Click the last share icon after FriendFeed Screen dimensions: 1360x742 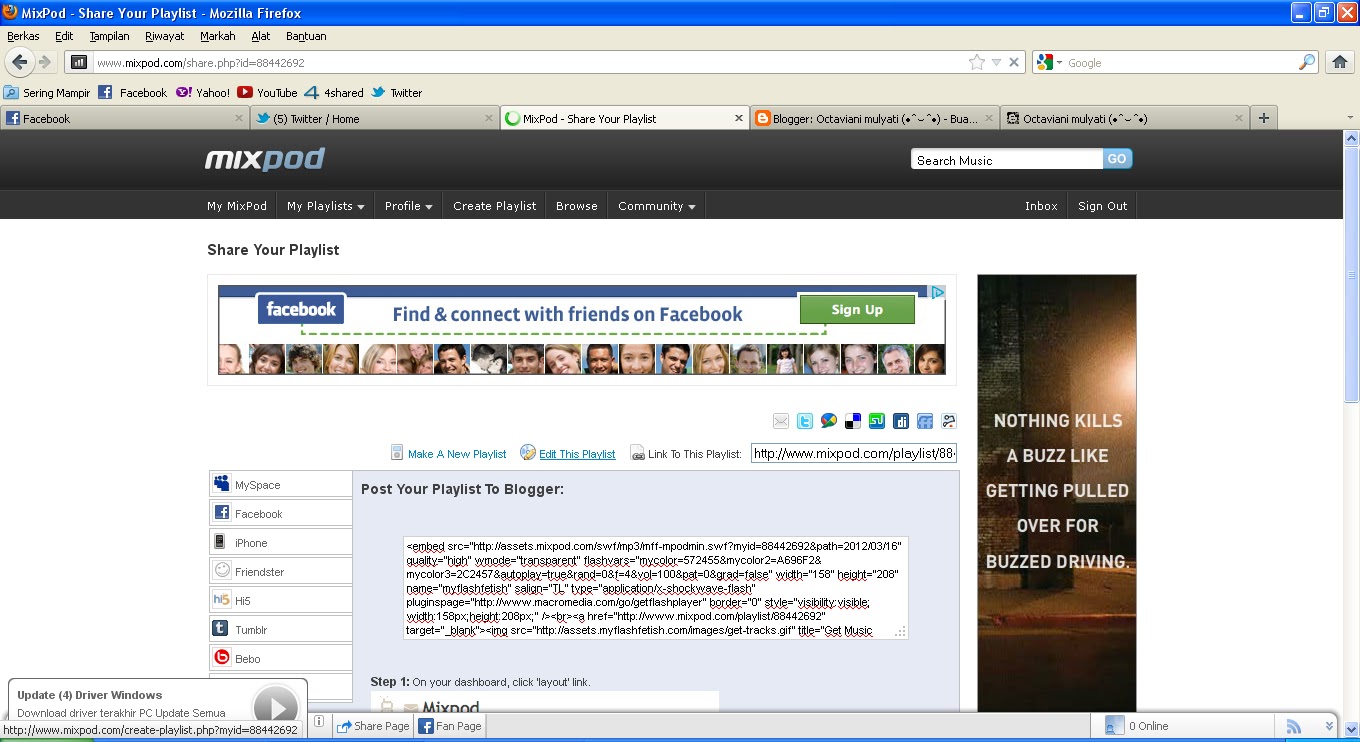pos(949,421)
